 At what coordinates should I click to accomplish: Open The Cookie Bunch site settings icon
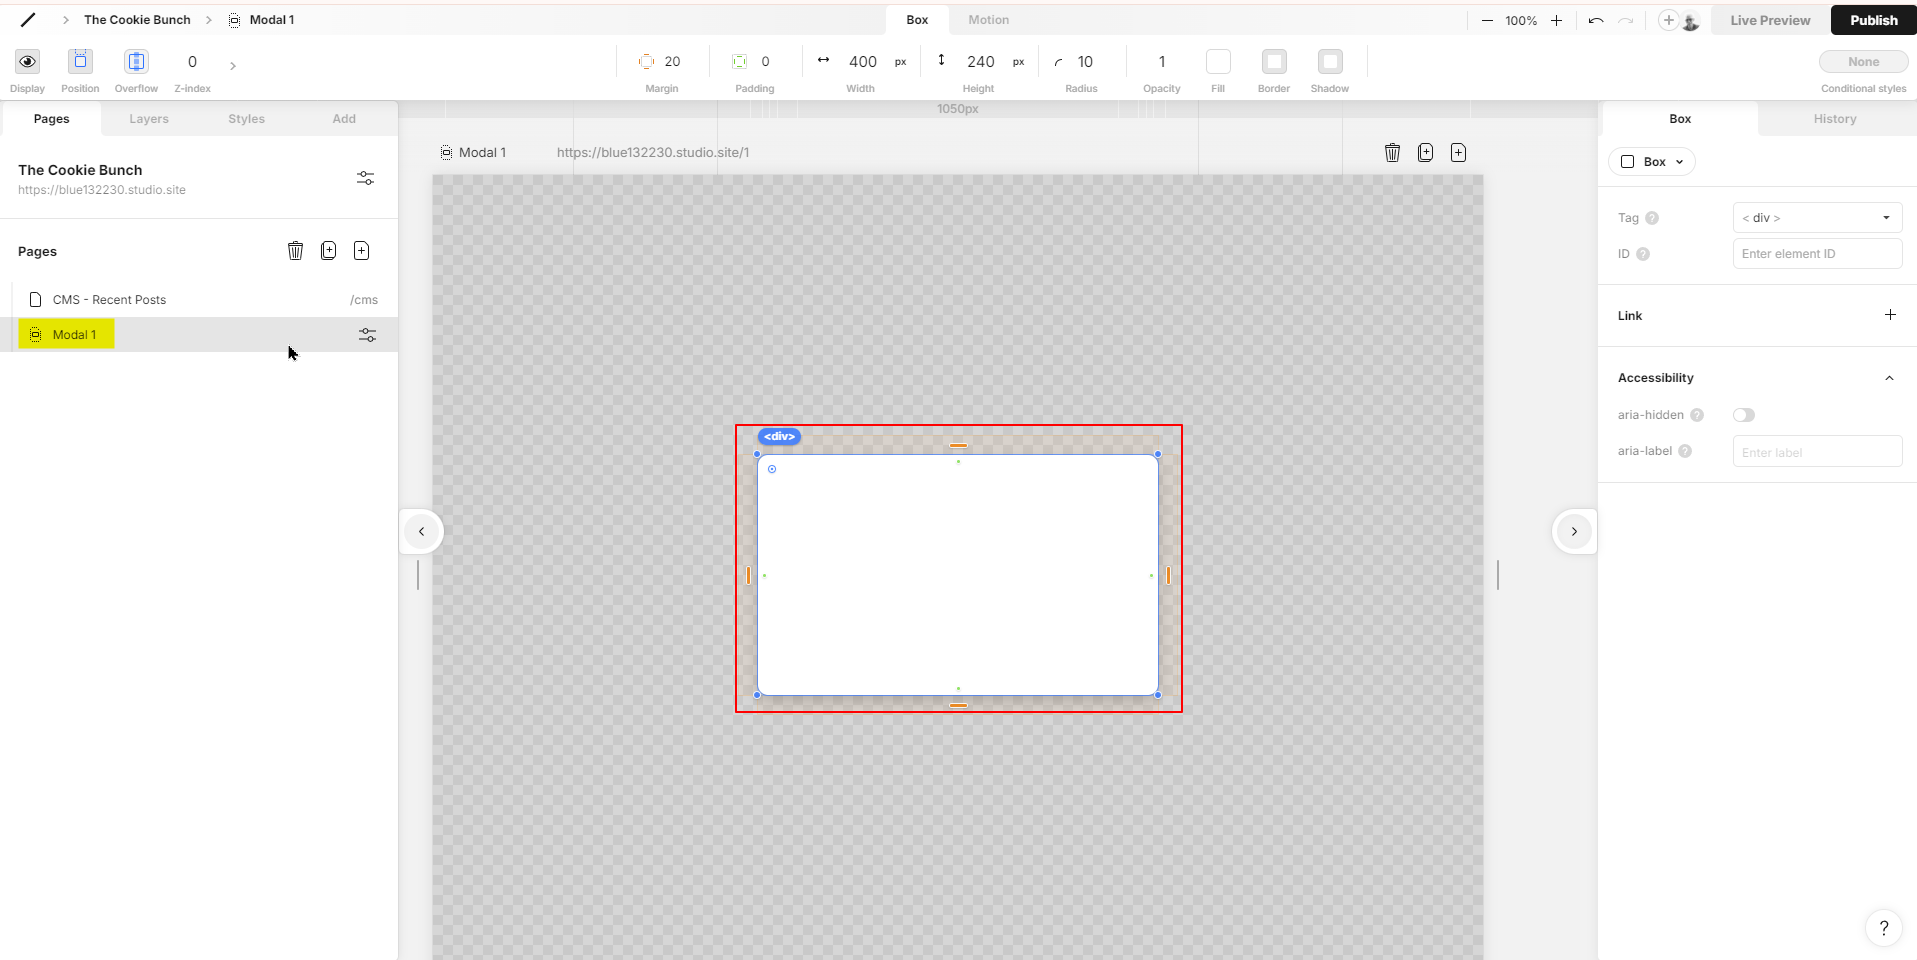coord(365,178)
